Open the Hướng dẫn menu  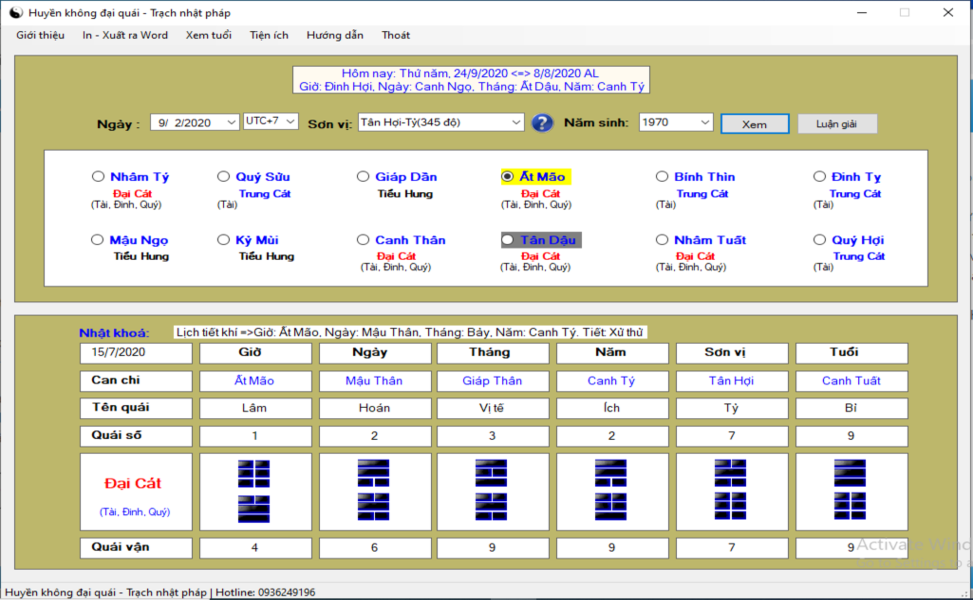[334, 35]
